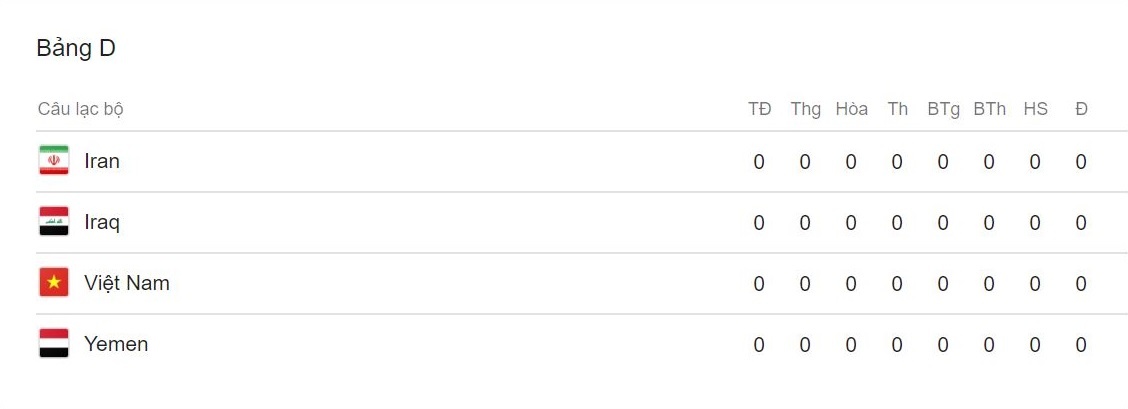Click the Đ points column header

tap(1081, 109)
